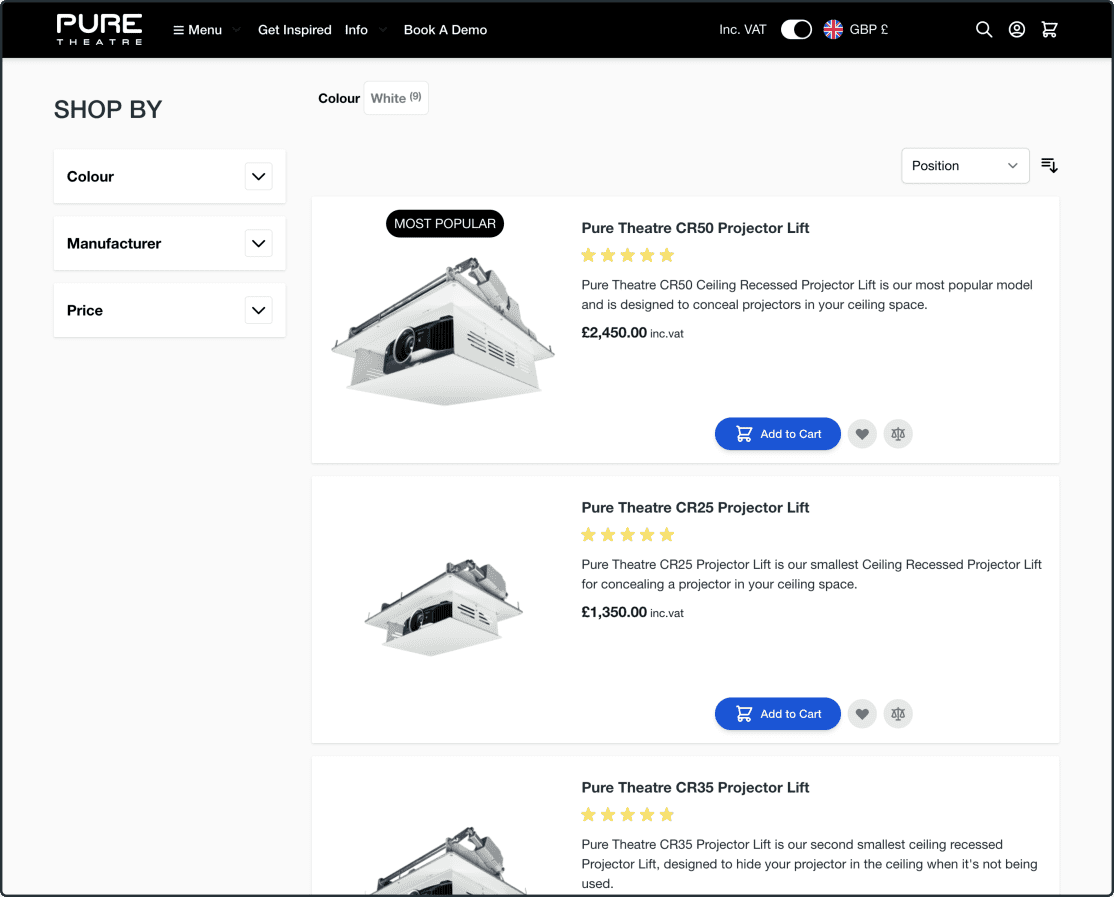The height and width of the screenshot is (897, 1114).
Task: Click the UK flag icon
Action: (833, 29)
